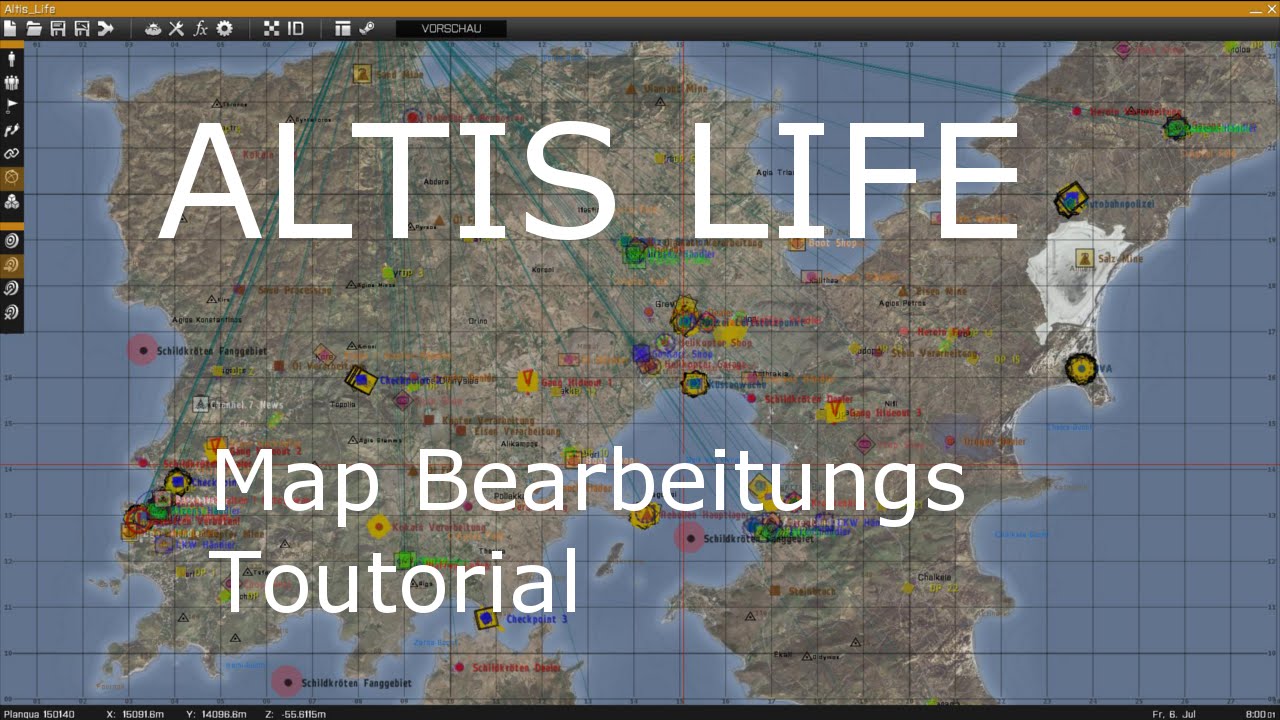The height and width of the screenshot is (720, 1280).
Task: Open the Intel weather cloud icon
Action: coord(153,28)
